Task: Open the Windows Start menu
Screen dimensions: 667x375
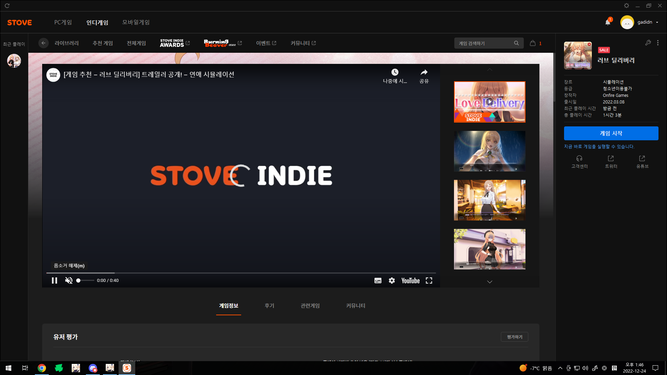Action: click(x=8, y=368)
